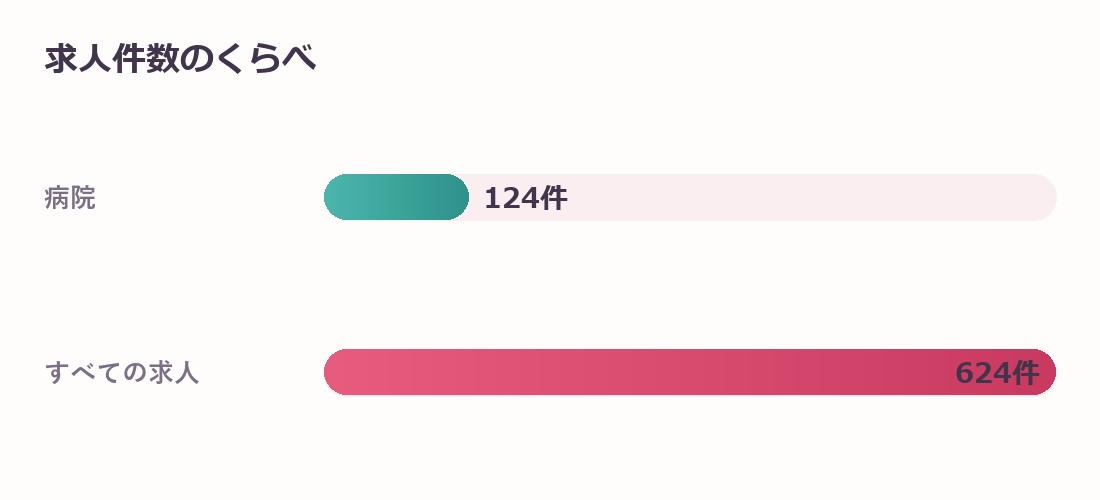Click the 件 character beside 124
This screenshot has width=1100, height=500.
[x=554, y=198]
